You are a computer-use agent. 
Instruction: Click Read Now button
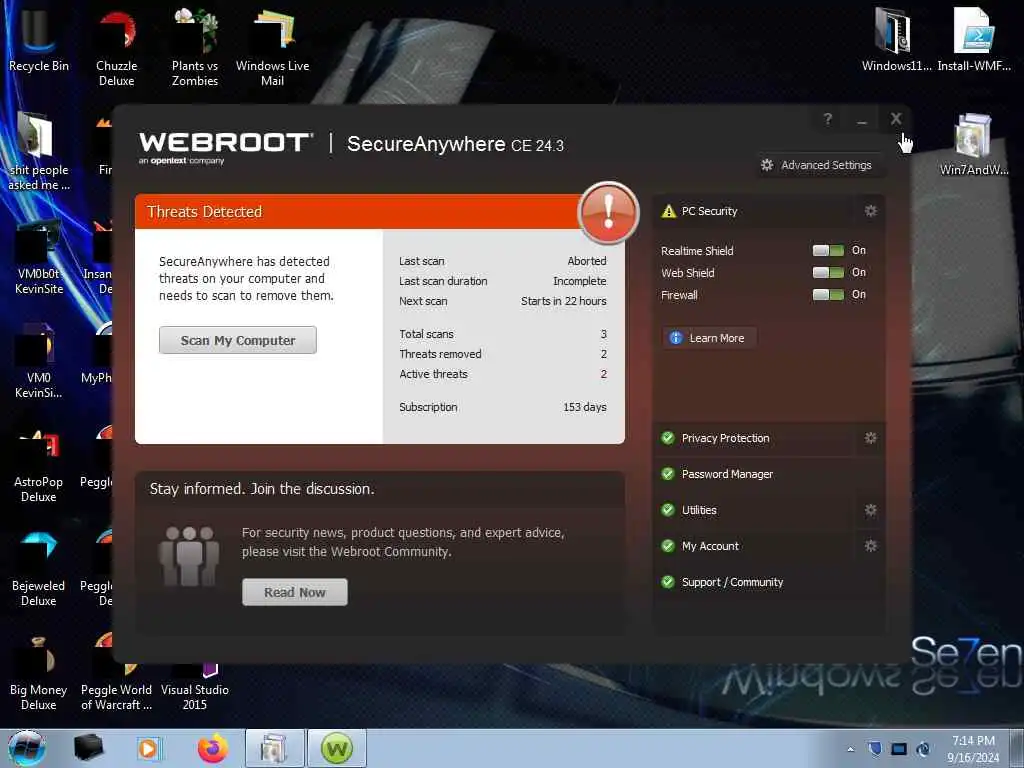[295, 592]
